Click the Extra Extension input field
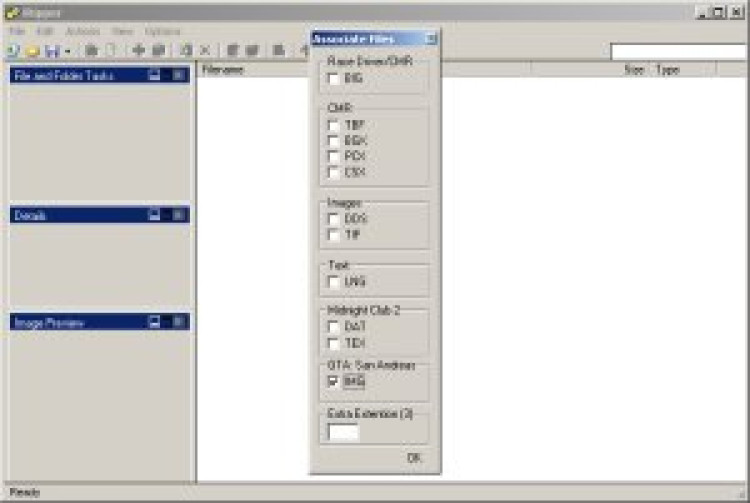 [x=343, y=433]
